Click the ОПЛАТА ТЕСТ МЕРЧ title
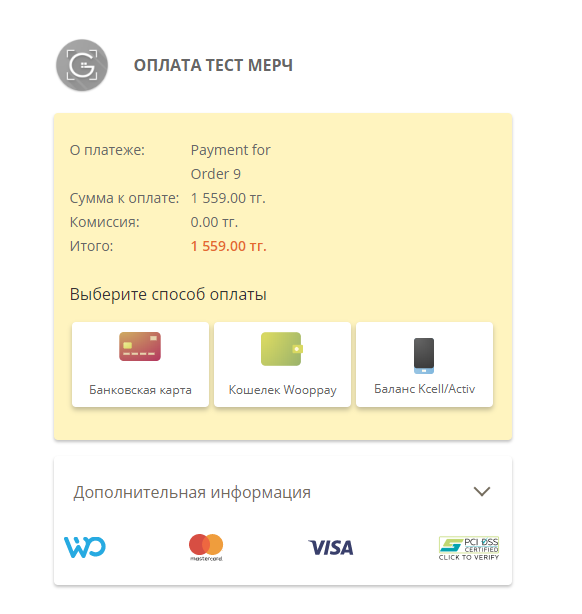 coord(213,65)
